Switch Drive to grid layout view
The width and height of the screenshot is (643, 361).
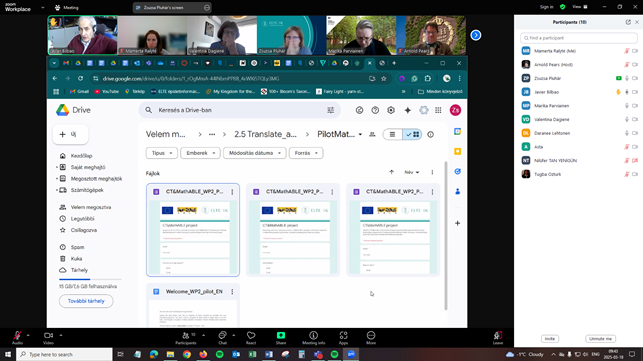coord(412,134)
